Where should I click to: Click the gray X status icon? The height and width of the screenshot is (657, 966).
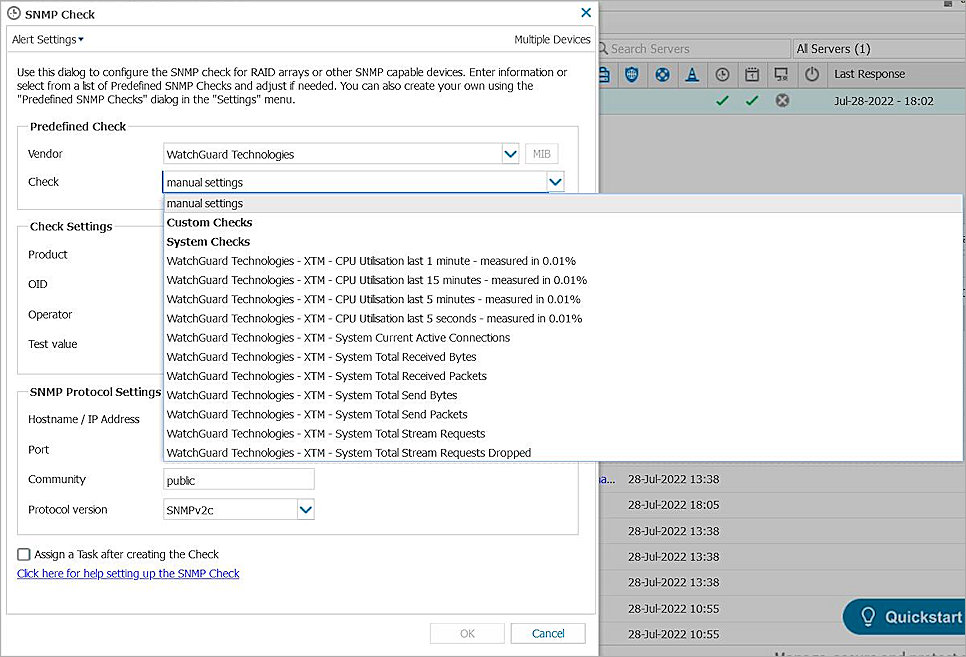coord(782,100)
